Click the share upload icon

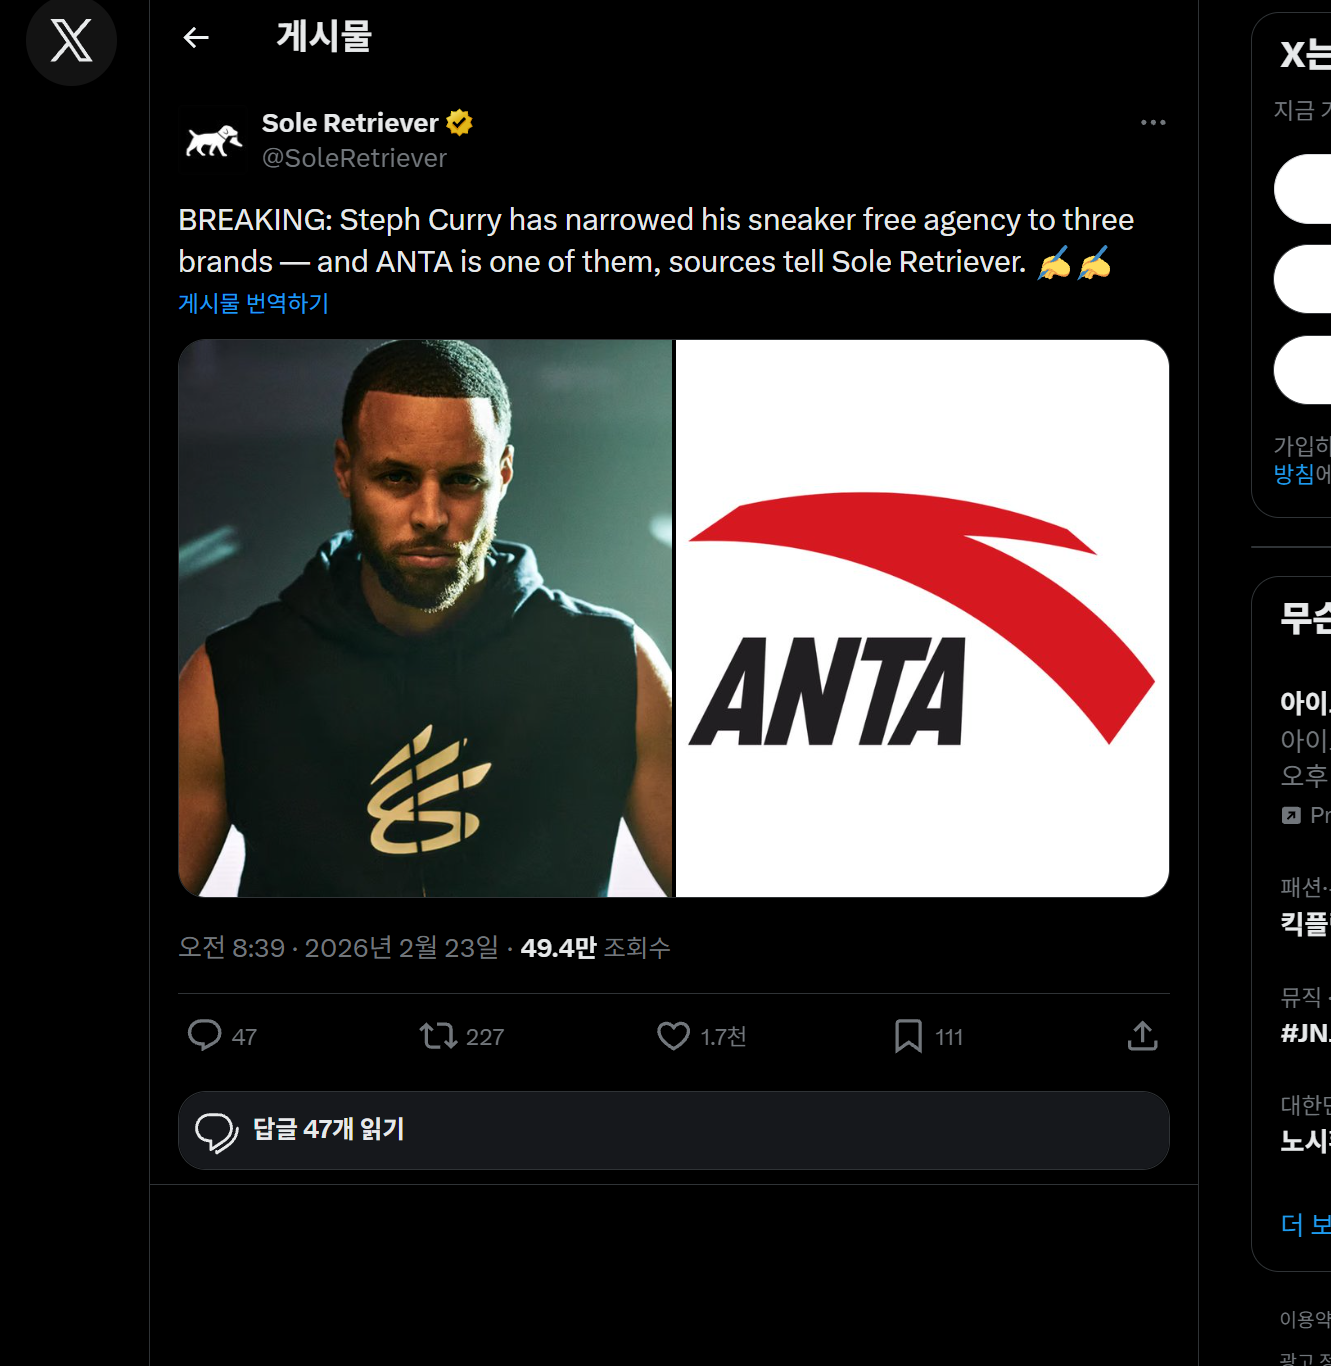[x=1142, y=1035]
